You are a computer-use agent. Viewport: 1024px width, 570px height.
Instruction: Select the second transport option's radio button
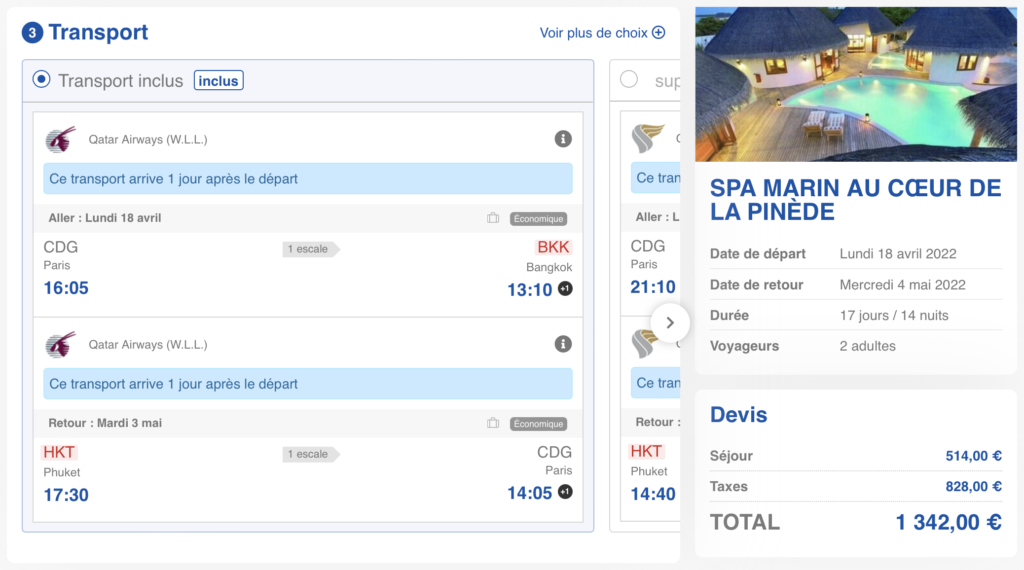[629, 79]
